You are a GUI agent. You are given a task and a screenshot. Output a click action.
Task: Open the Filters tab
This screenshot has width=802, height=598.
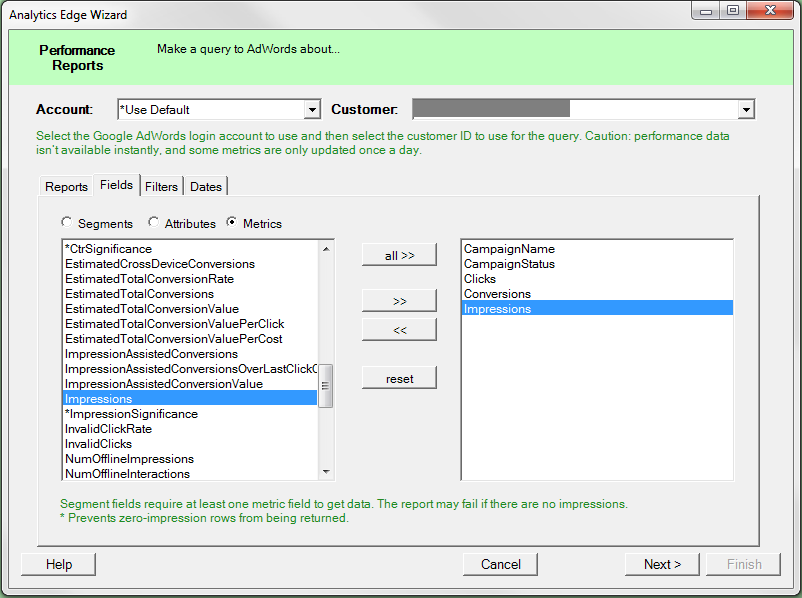(x=161, y=186)
